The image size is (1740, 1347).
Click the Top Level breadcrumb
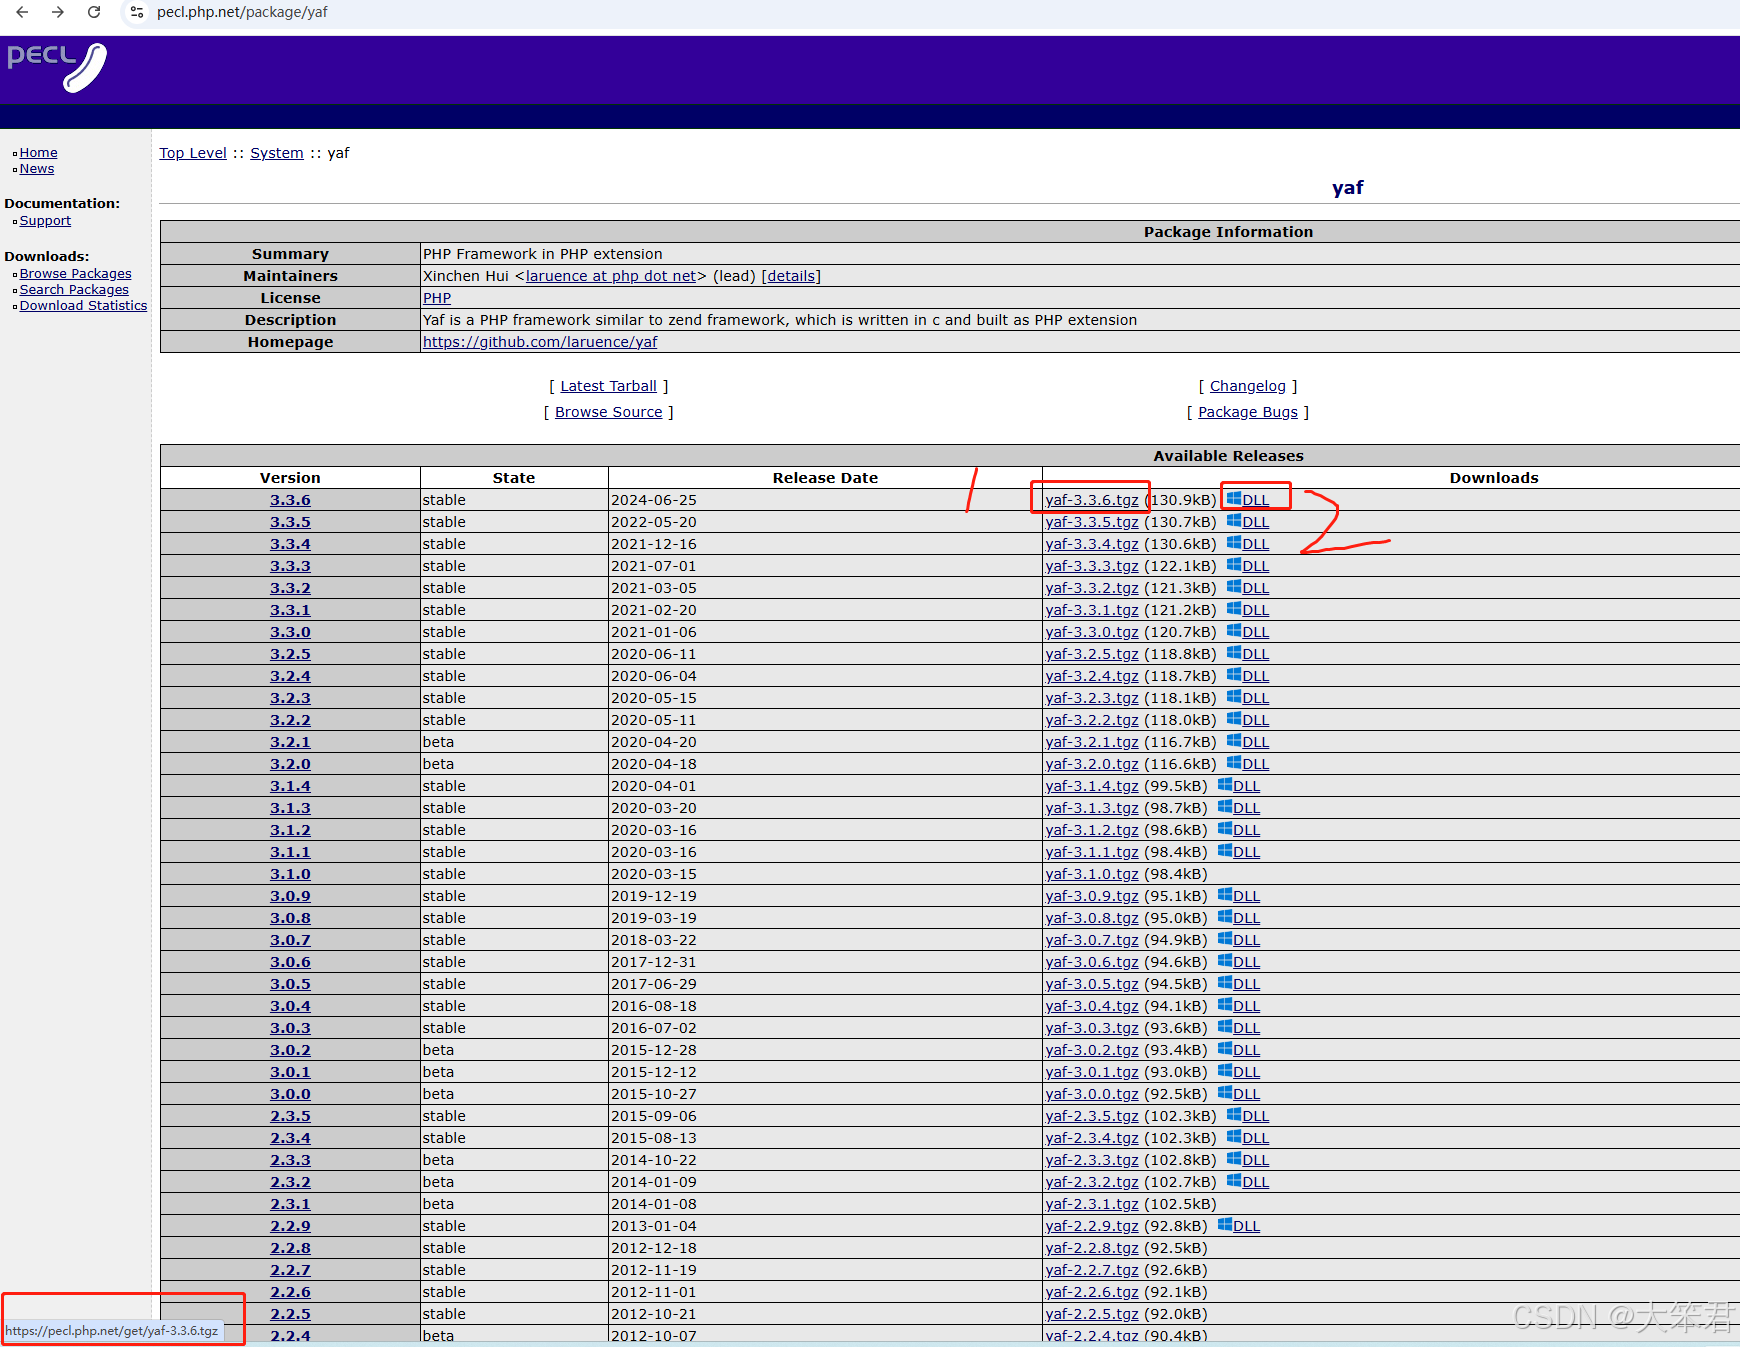pyautogui.click(x=193, y=153)
